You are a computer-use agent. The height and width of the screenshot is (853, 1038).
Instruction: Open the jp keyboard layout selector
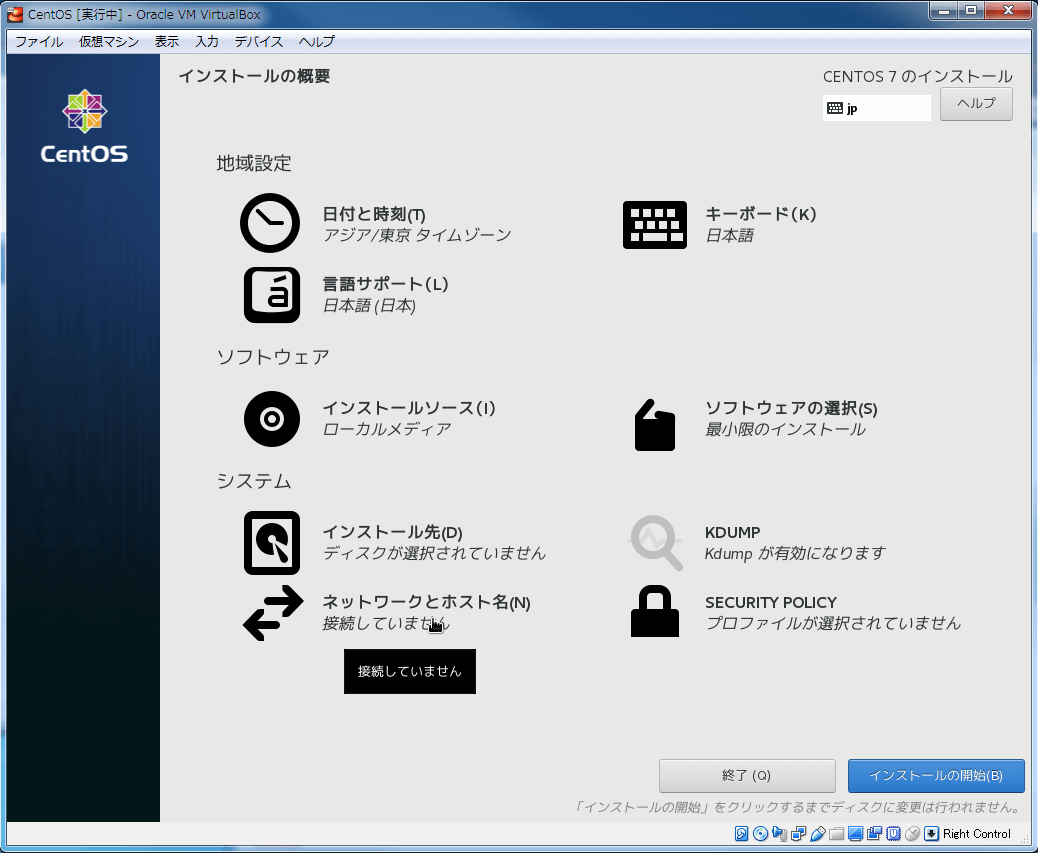tap(876, 107)
